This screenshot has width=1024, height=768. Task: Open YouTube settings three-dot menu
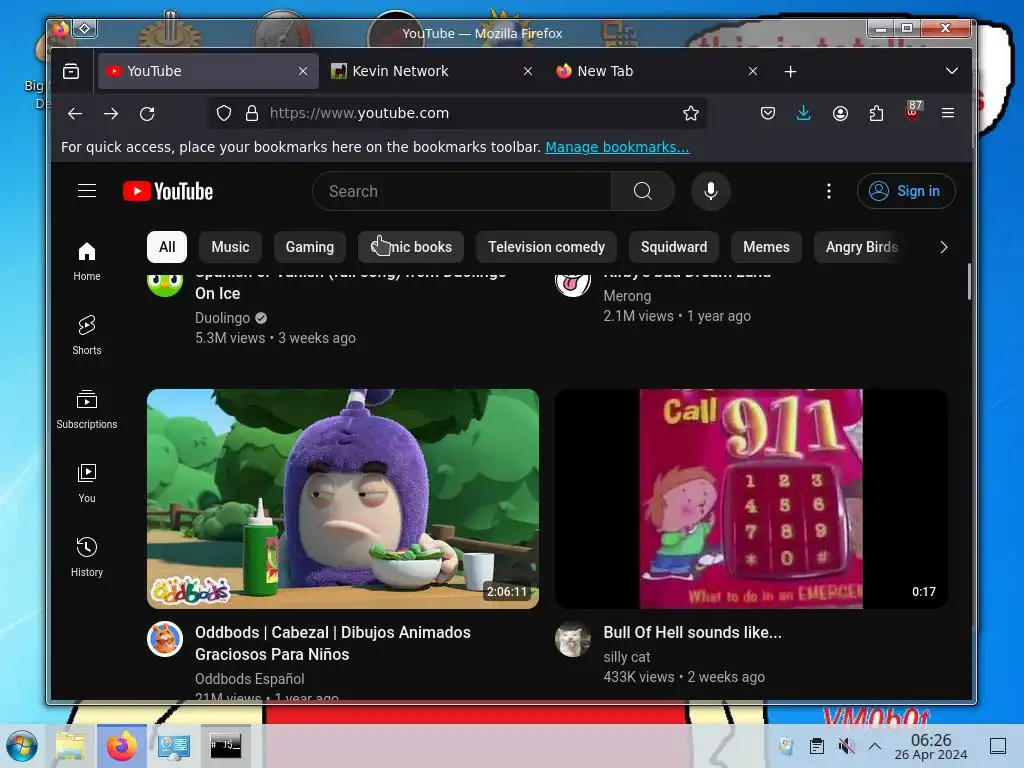pyautogui.click(x=829, y=191)
